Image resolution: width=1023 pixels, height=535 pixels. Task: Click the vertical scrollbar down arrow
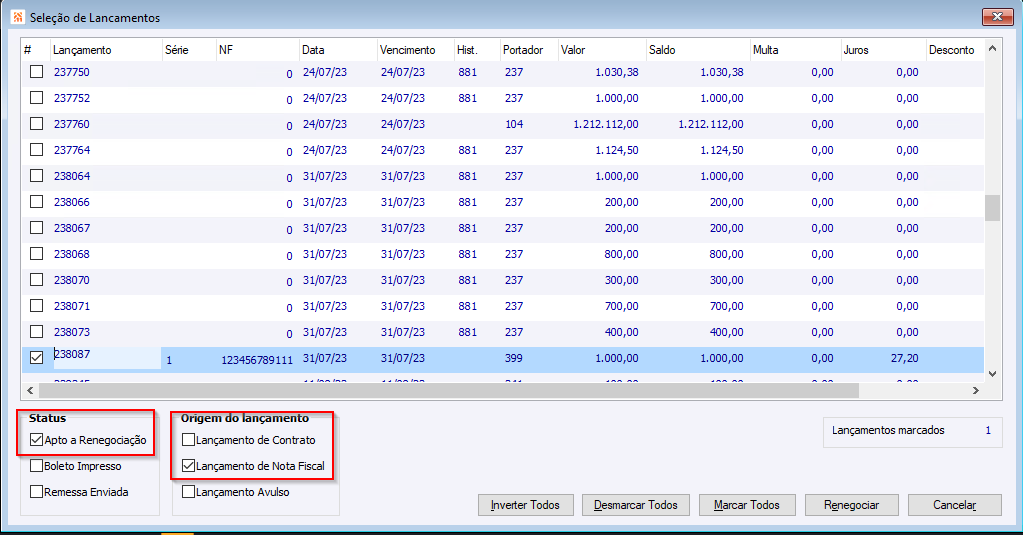pos(992,374)
